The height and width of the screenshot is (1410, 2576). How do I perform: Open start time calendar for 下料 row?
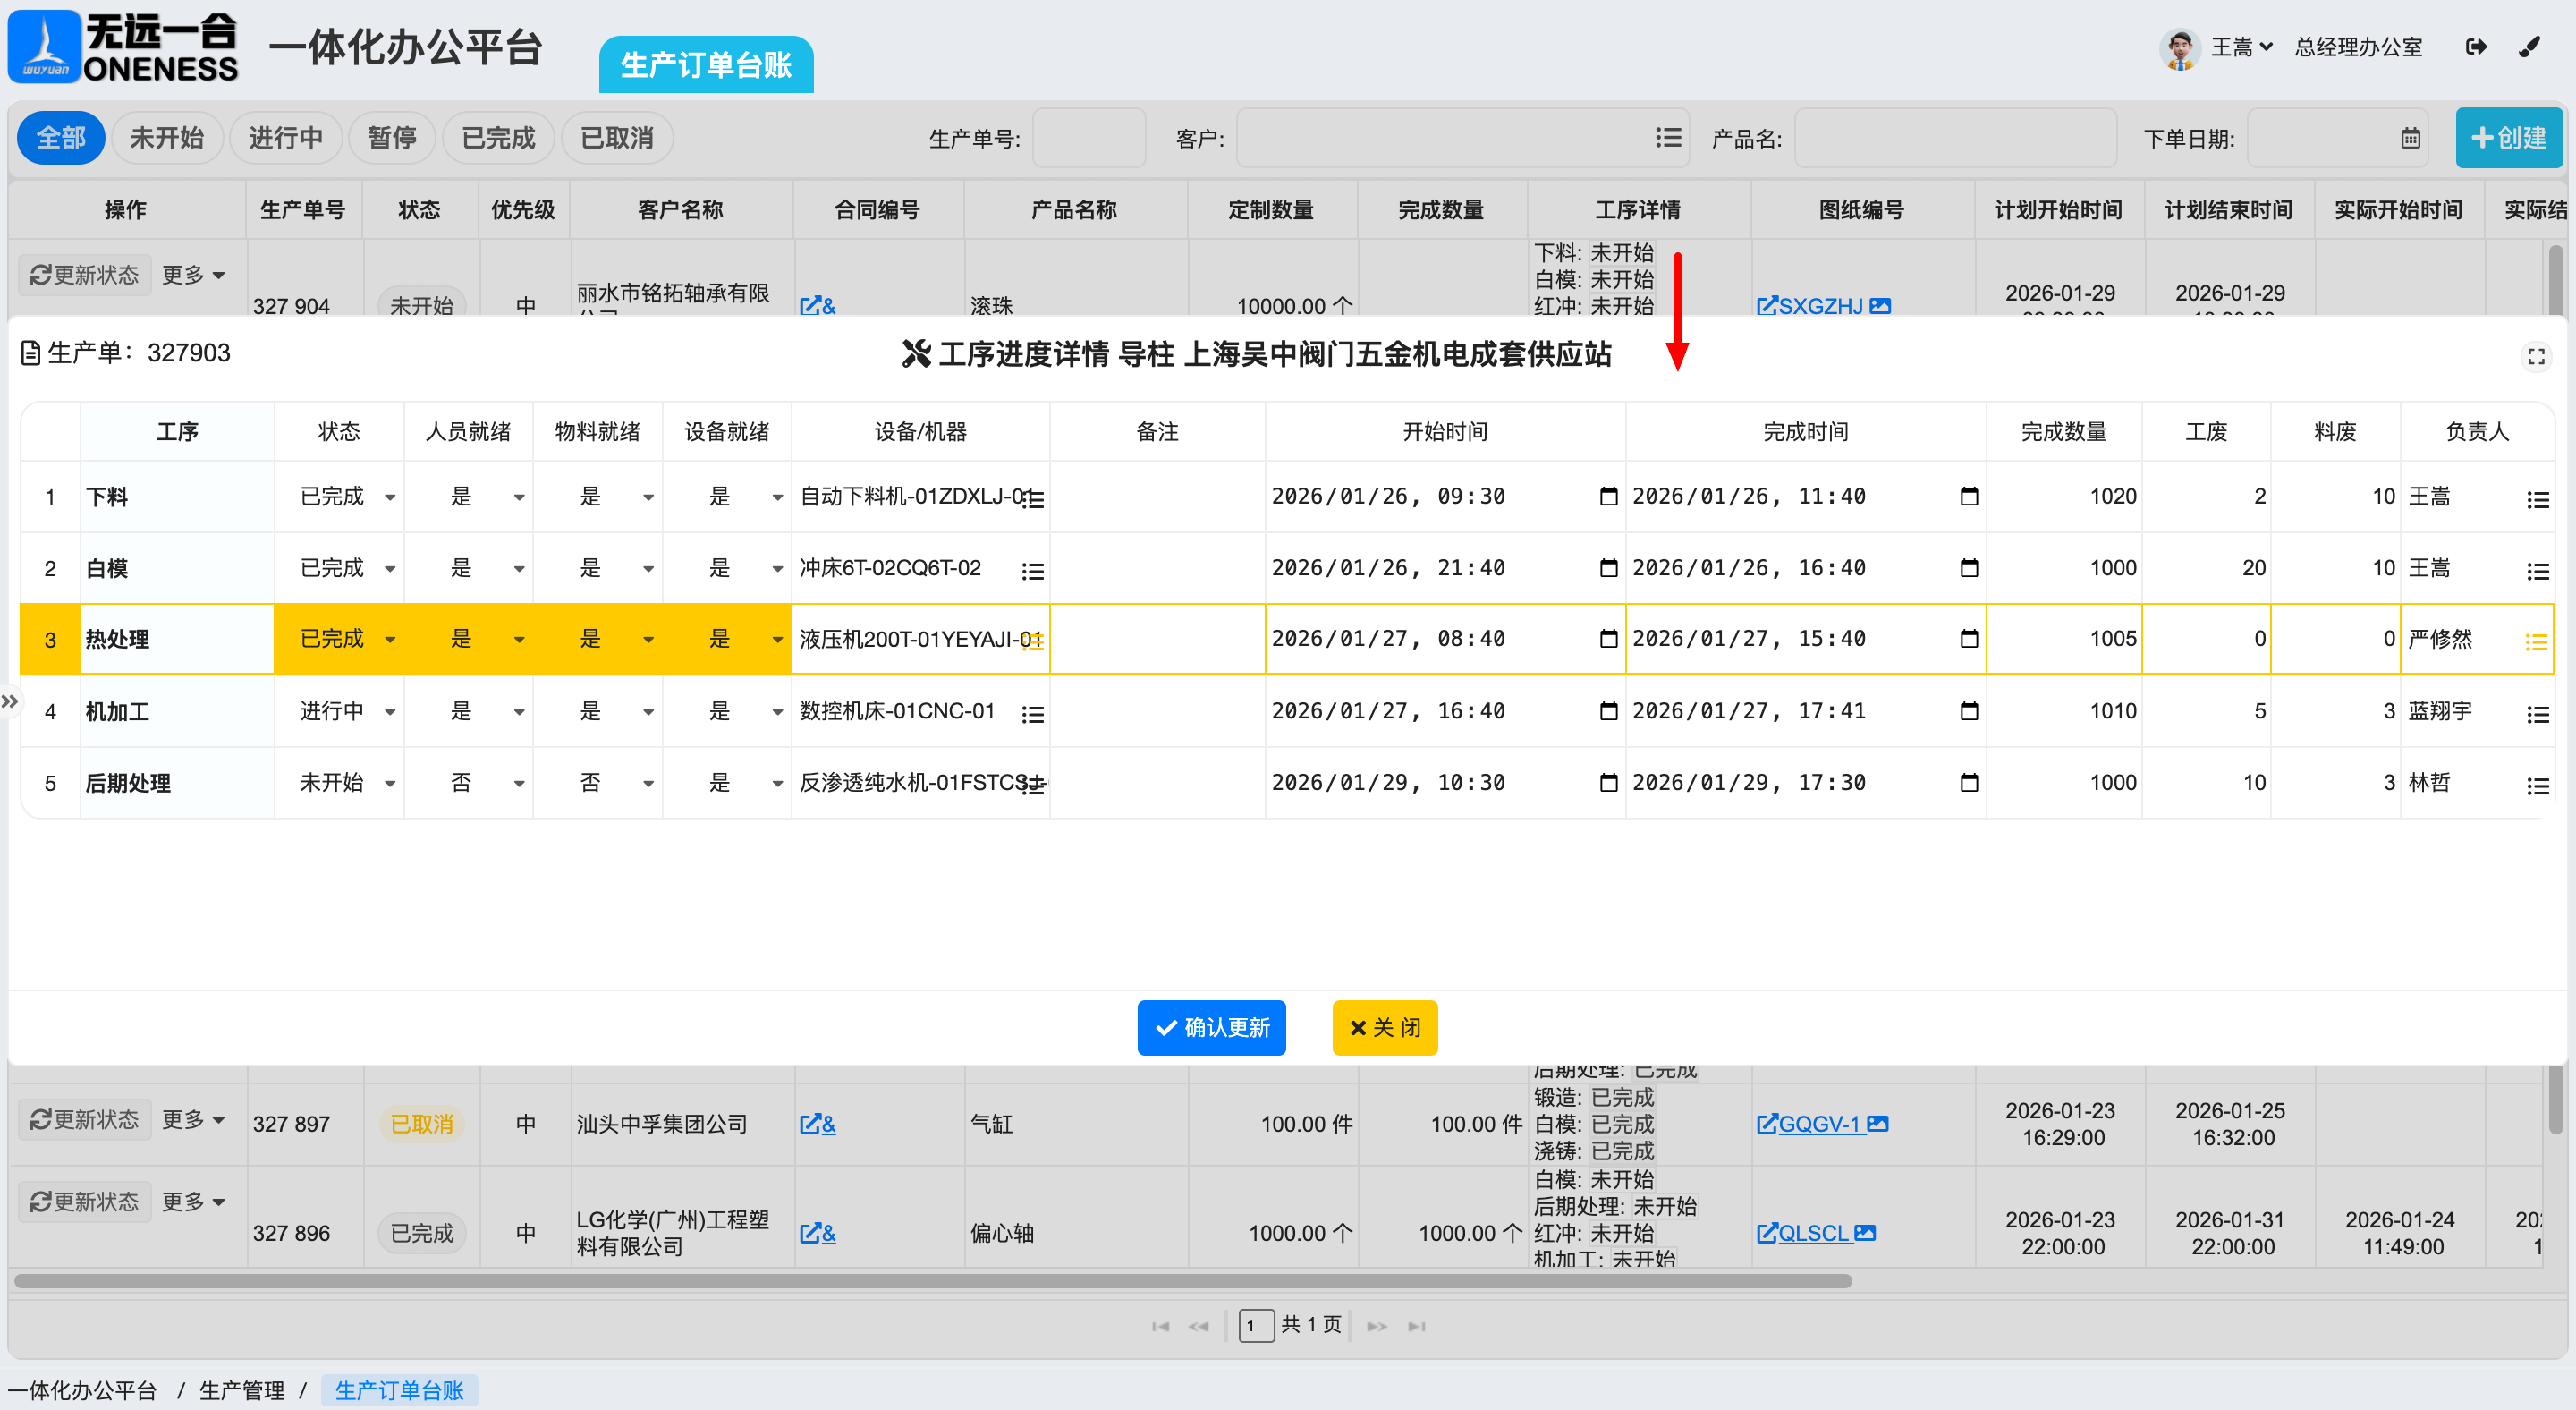coord(1608,496)
